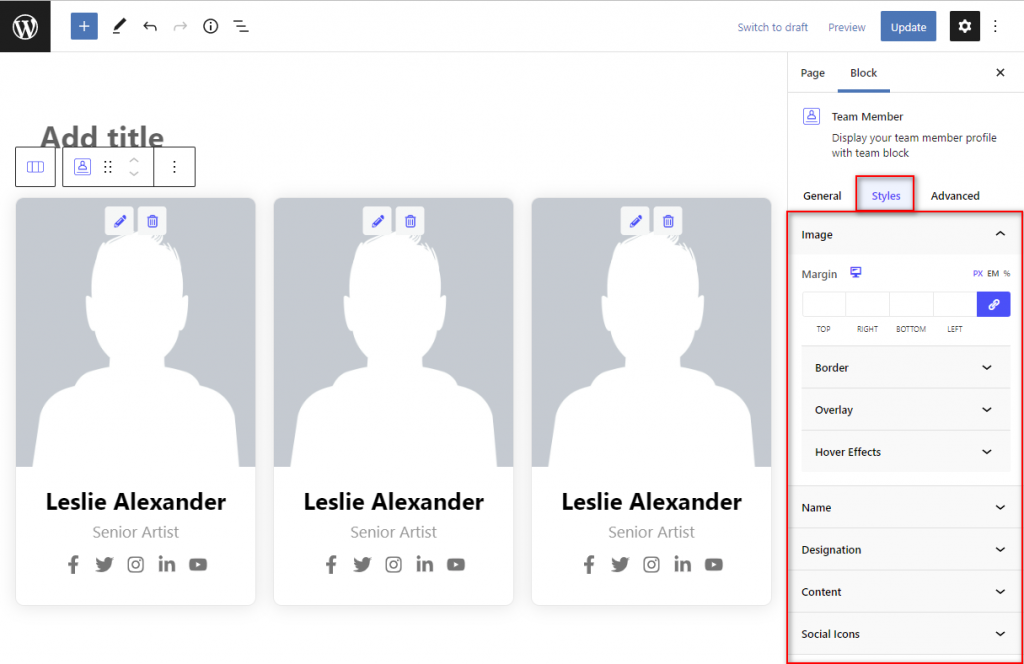The image size is (1024, 664).
Task: Redo the last undone change
Action: (180, 26)
